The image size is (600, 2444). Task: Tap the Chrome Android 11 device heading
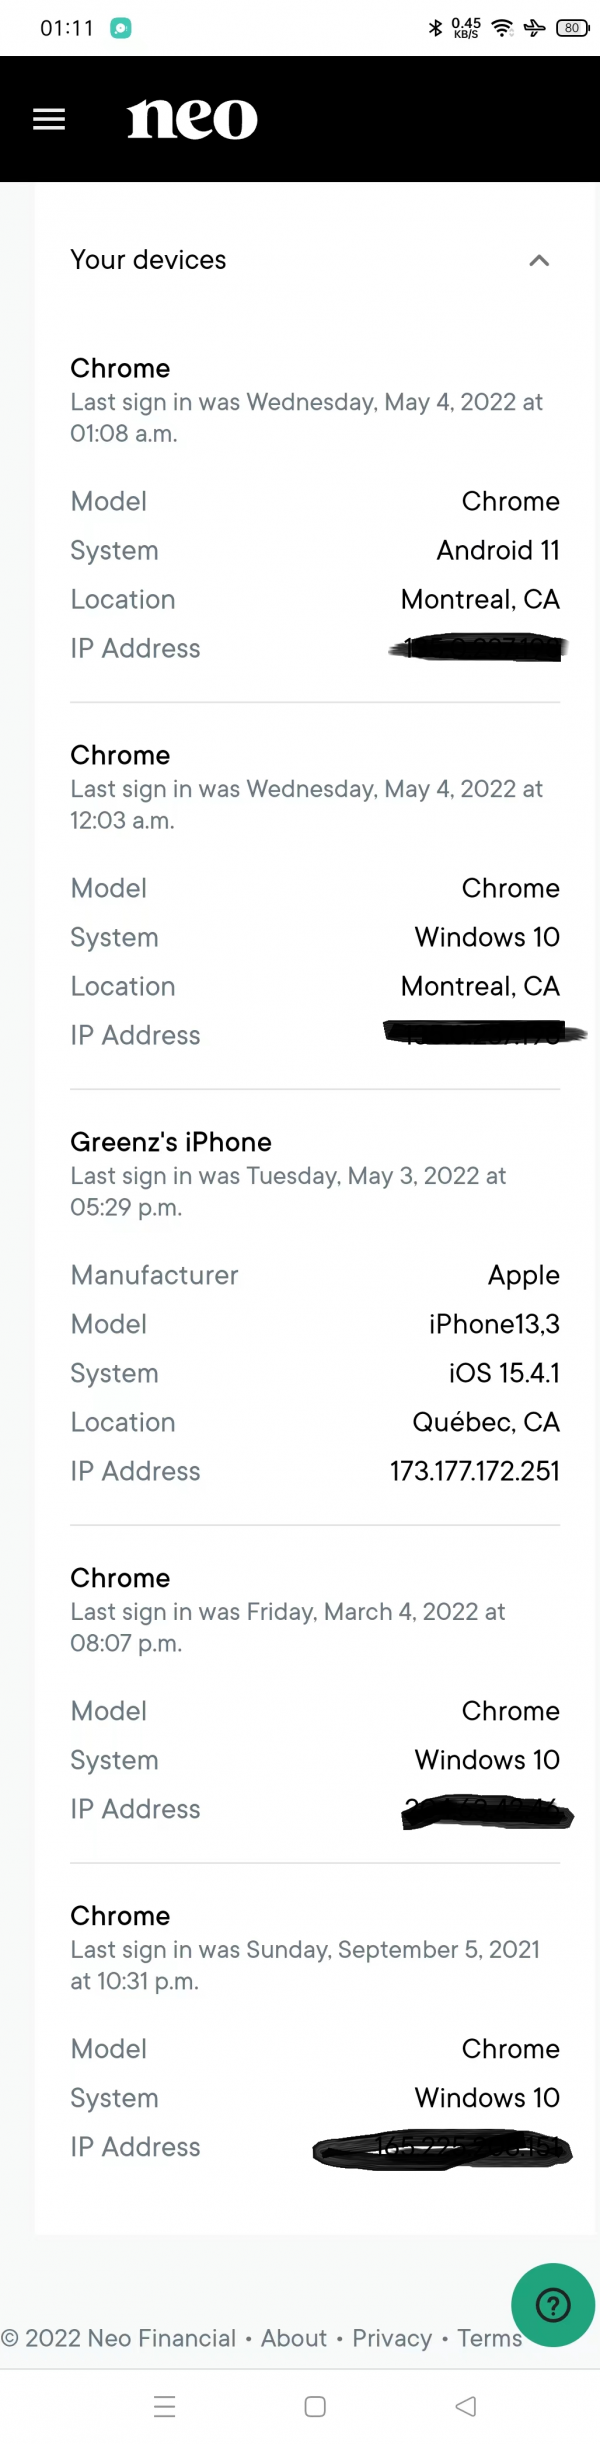point(120,368)
